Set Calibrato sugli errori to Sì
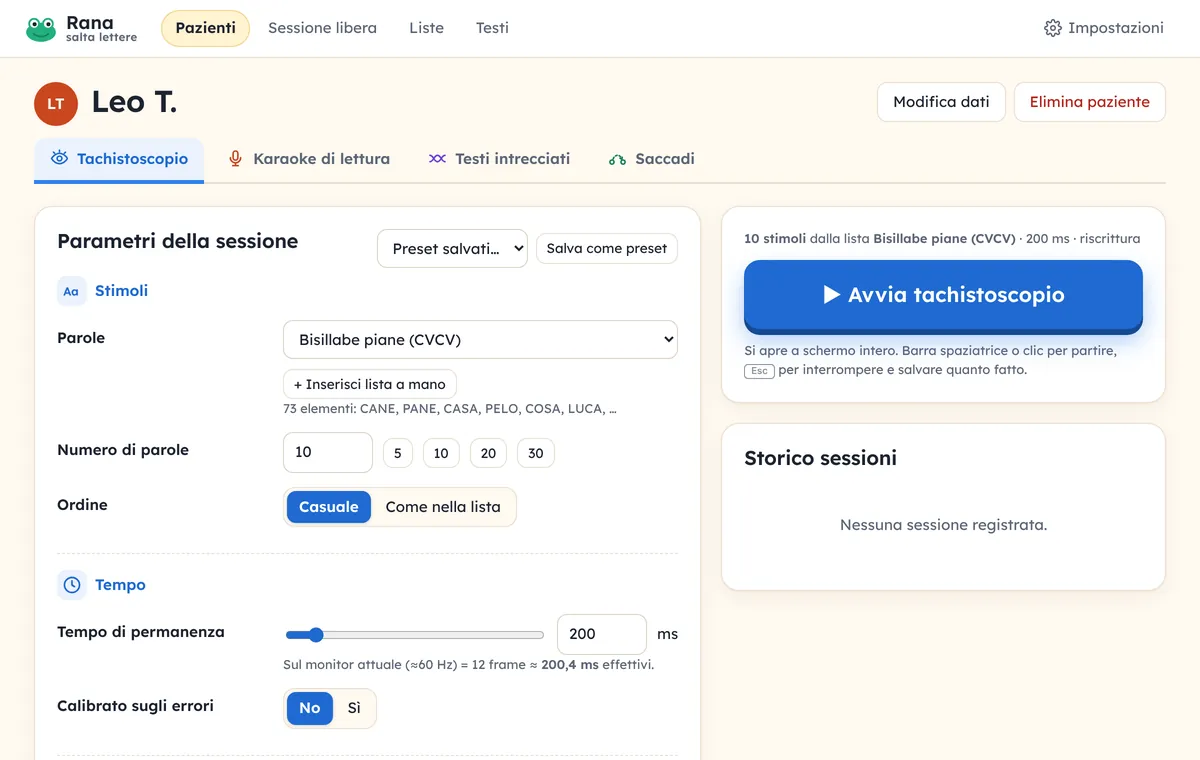Screen dimensions: 1200x760 pos(354,708)
